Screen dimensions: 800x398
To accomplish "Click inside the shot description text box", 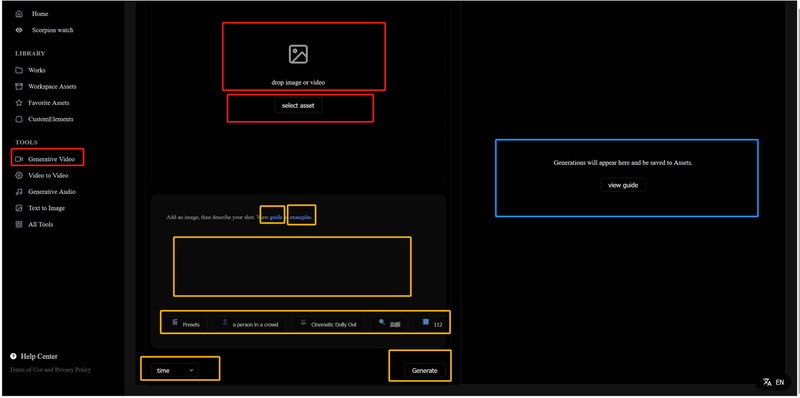I will [x=292, y=266].
